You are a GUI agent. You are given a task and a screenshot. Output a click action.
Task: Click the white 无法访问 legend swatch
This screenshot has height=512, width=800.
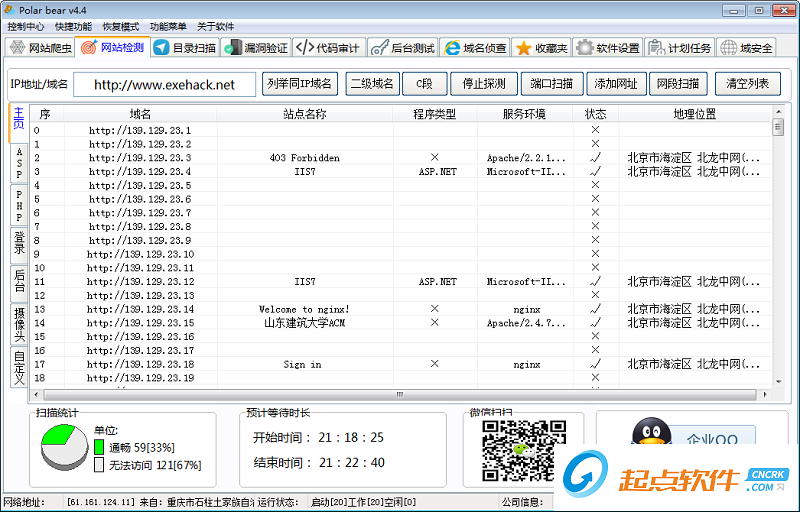(x=99, y=465)
